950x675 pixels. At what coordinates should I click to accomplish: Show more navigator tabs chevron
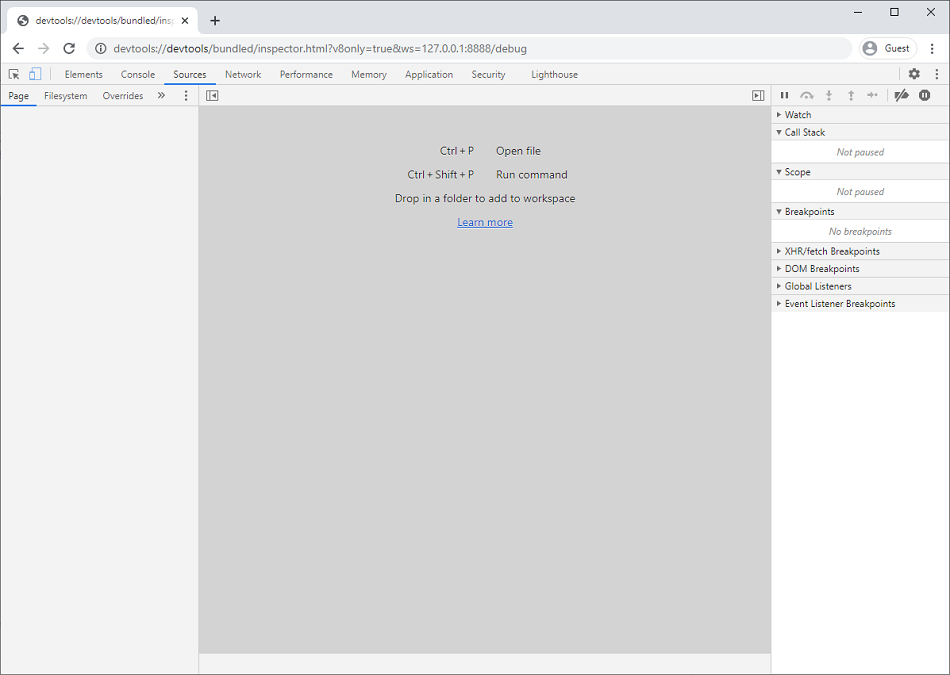click(x=161, y=96)
